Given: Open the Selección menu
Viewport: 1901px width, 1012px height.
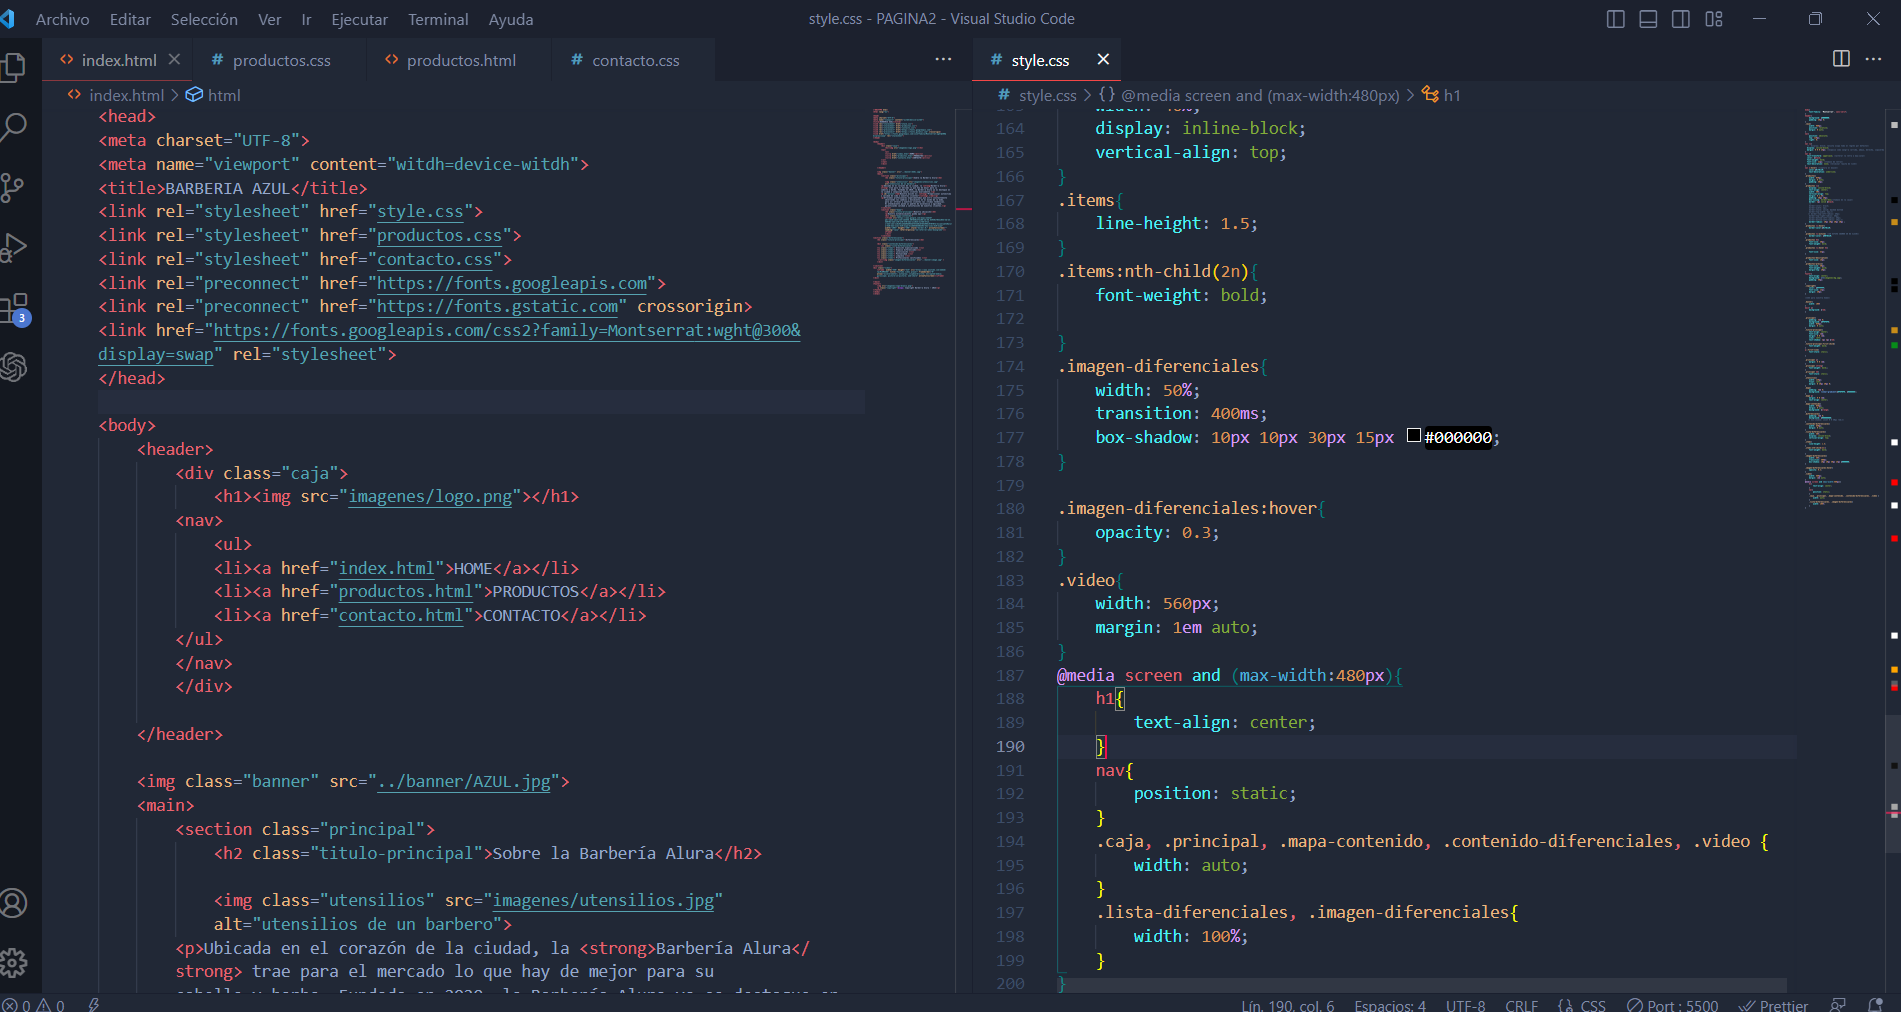Looking at the screenshot, I should click(x=204, y=19).
